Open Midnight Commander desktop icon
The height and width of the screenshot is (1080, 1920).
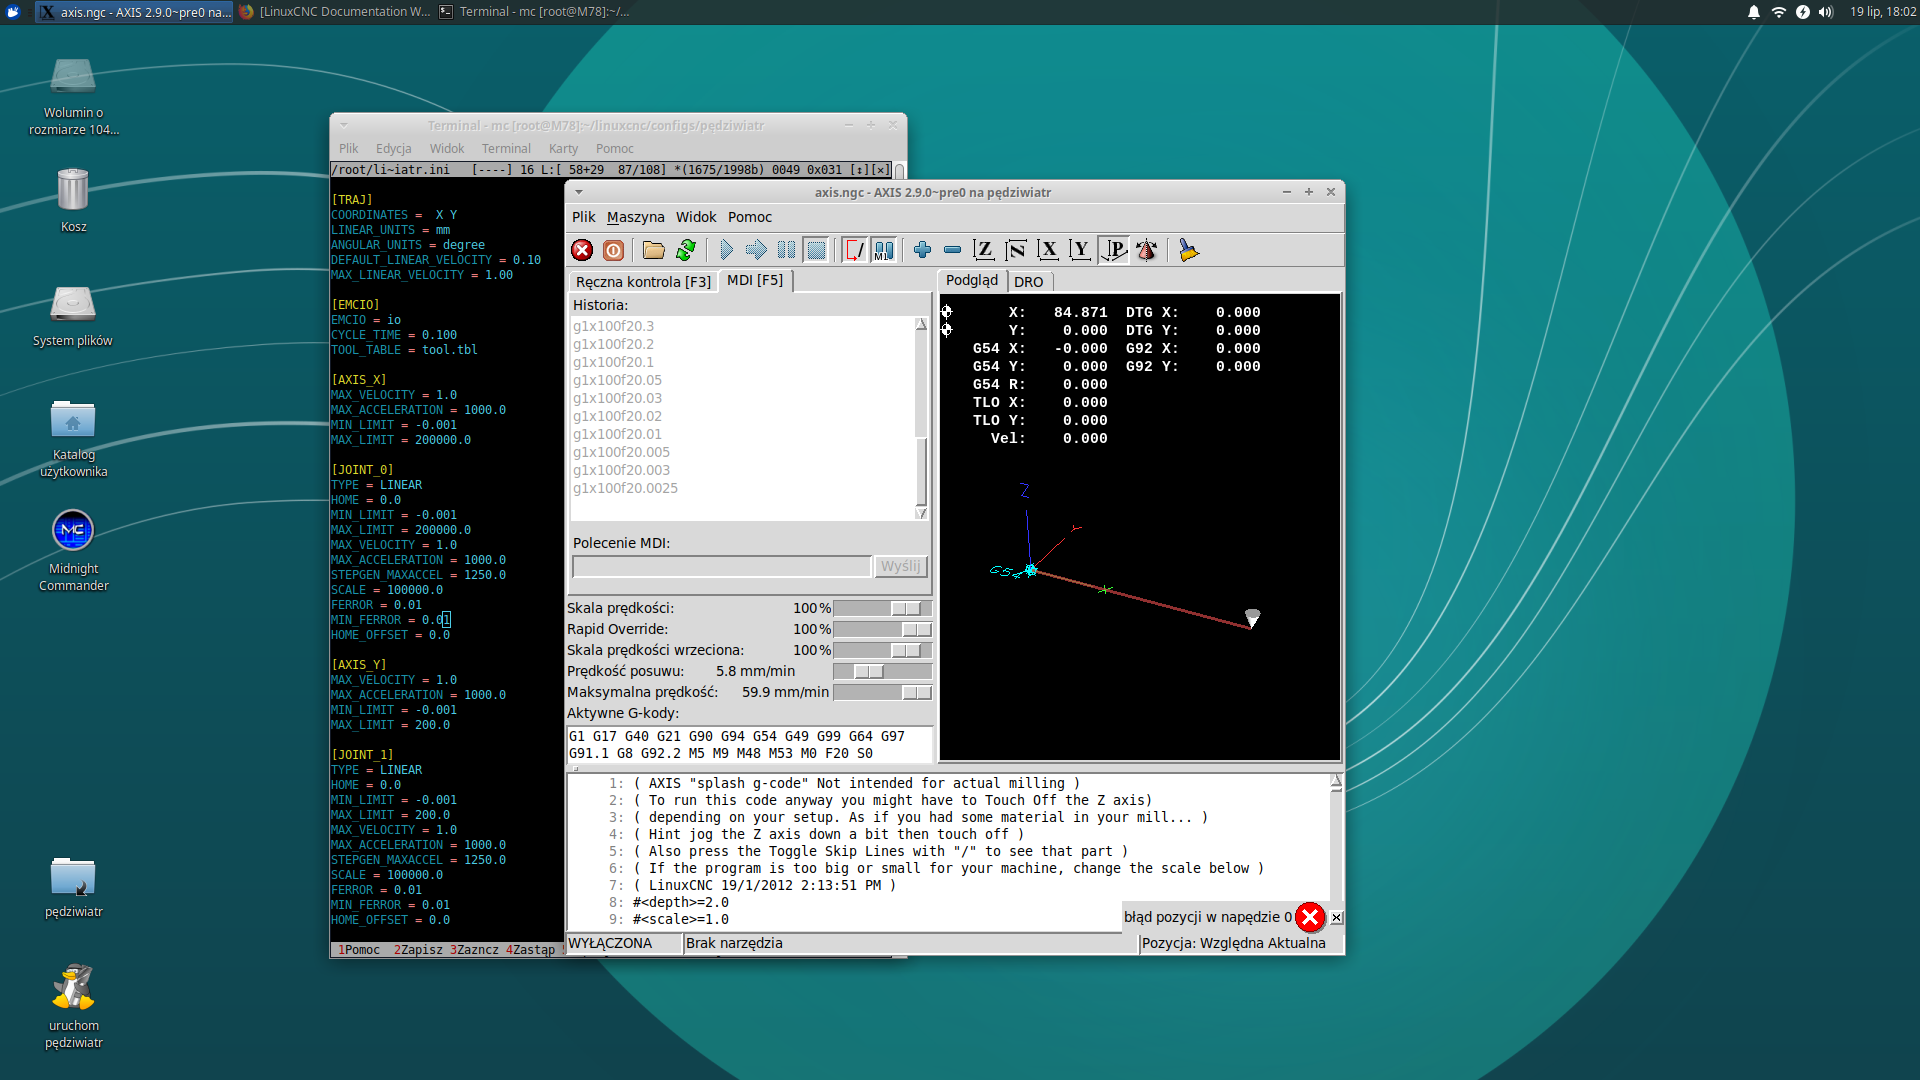[73, 550]
